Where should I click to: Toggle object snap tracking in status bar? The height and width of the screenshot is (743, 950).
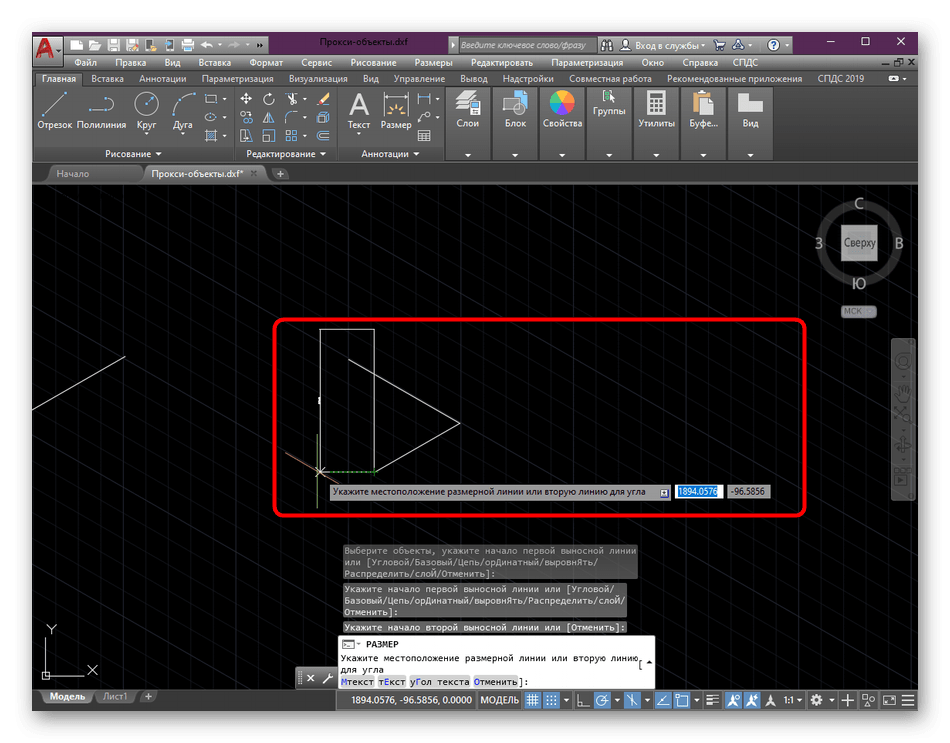(663, 701)
